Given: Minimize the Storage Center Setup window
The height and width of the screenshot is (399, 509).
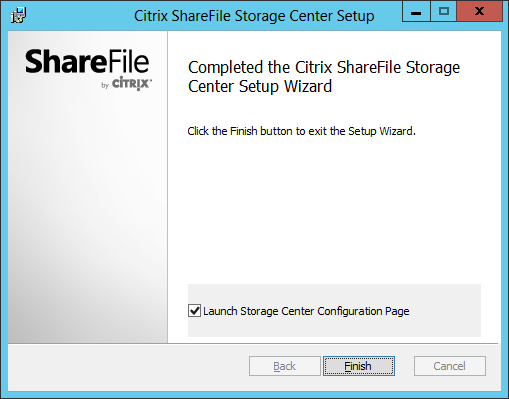Looking at the screenshot, I should (416, 11).
